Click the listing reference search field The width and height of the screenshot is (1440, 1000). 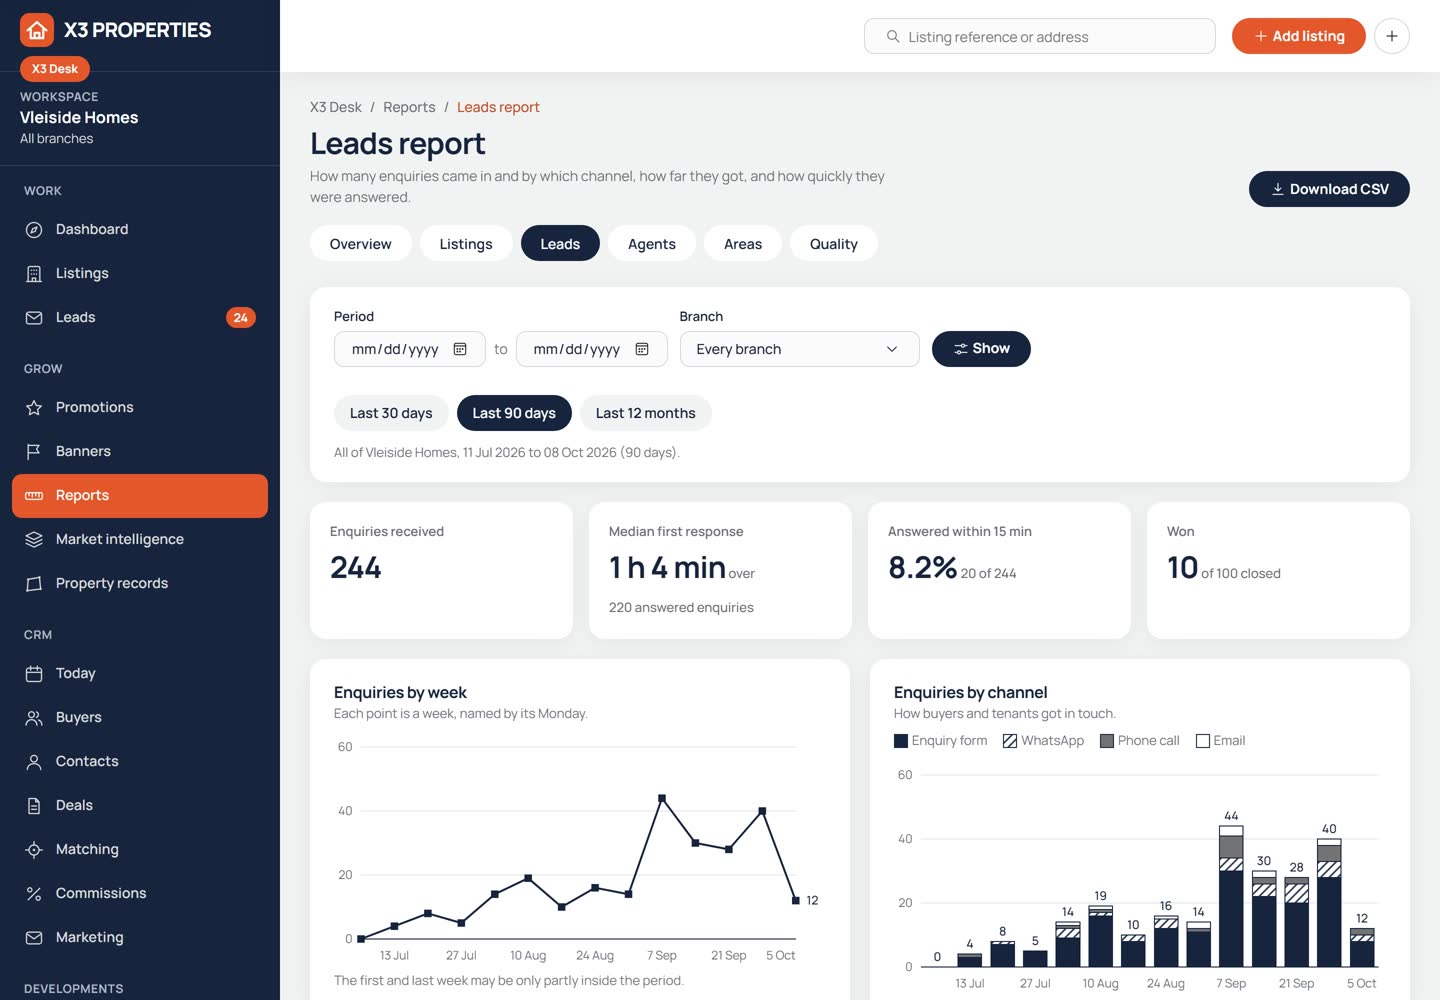[x=1040, y=36]
